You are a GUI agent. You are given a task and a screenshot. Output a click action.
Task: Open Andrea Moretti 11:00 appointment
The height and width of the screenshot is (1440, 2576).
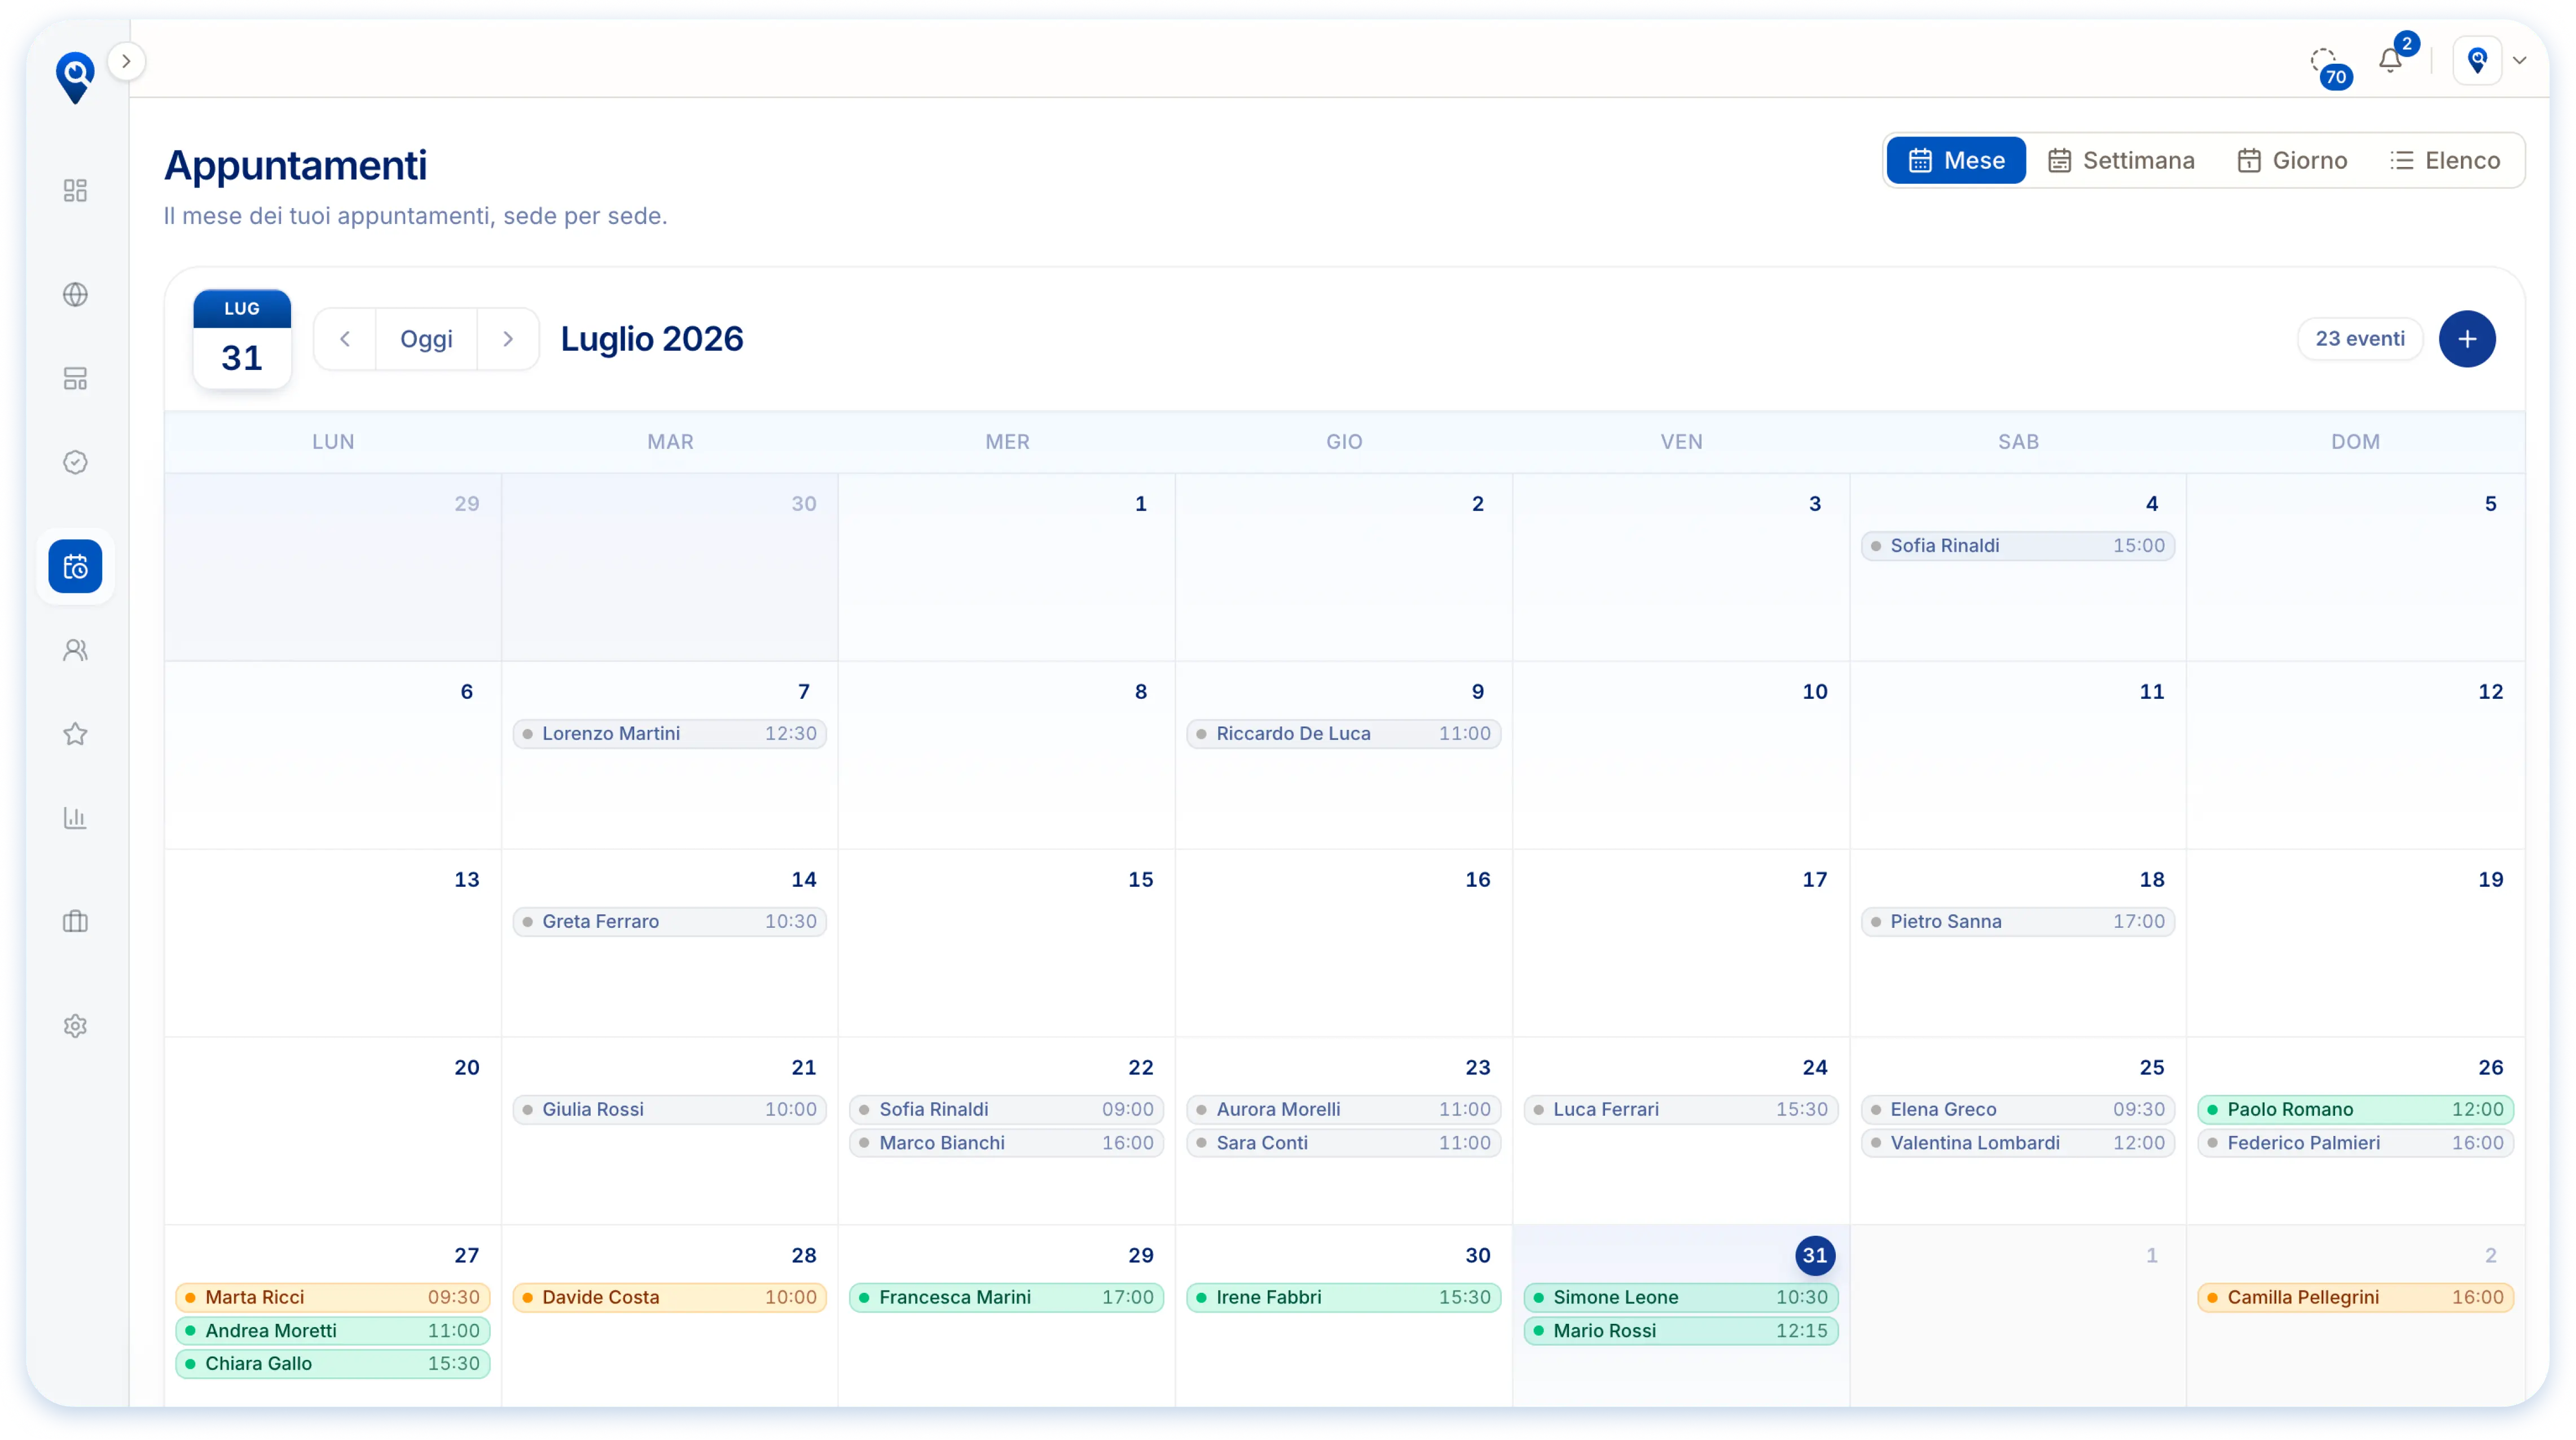click(x=333, y=1331)
